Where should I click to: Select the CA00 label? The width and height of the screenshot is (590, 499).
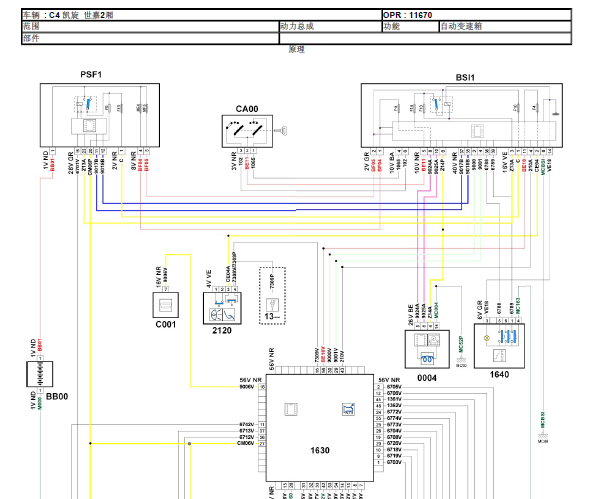pyautogui.click(x=247, y=109)
